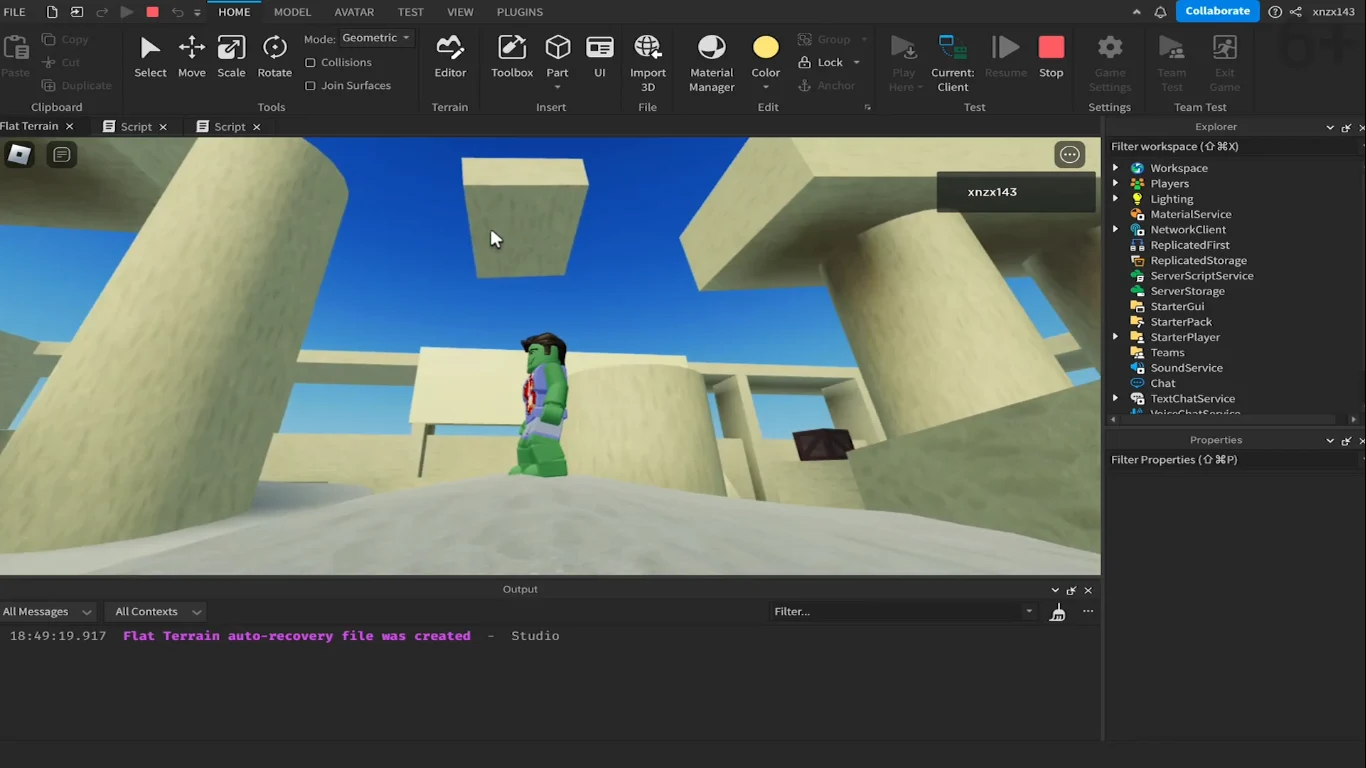Expand the Workspace tree node
Image resolution: width=1366 pixels, height=768 pixels.
(x=1115, y=168)
